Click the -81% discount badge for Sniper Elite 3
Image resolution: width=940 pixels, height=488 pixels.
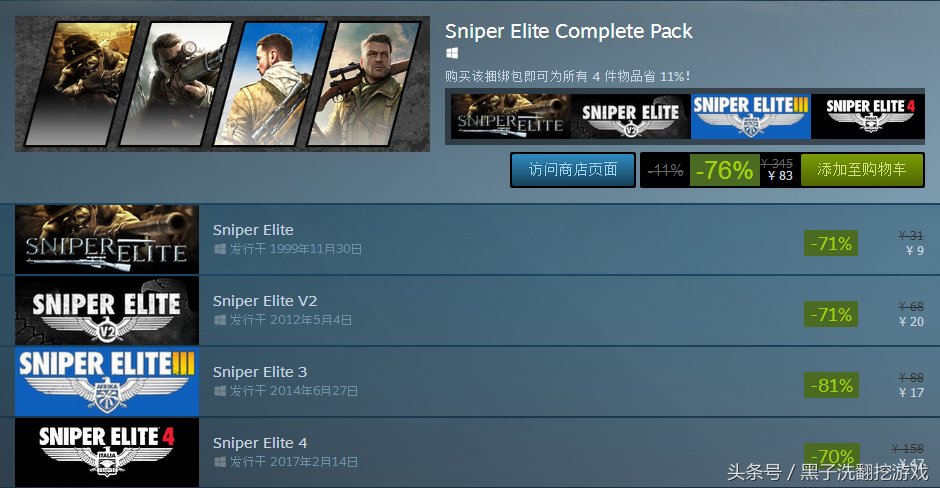tap(831, 385)
